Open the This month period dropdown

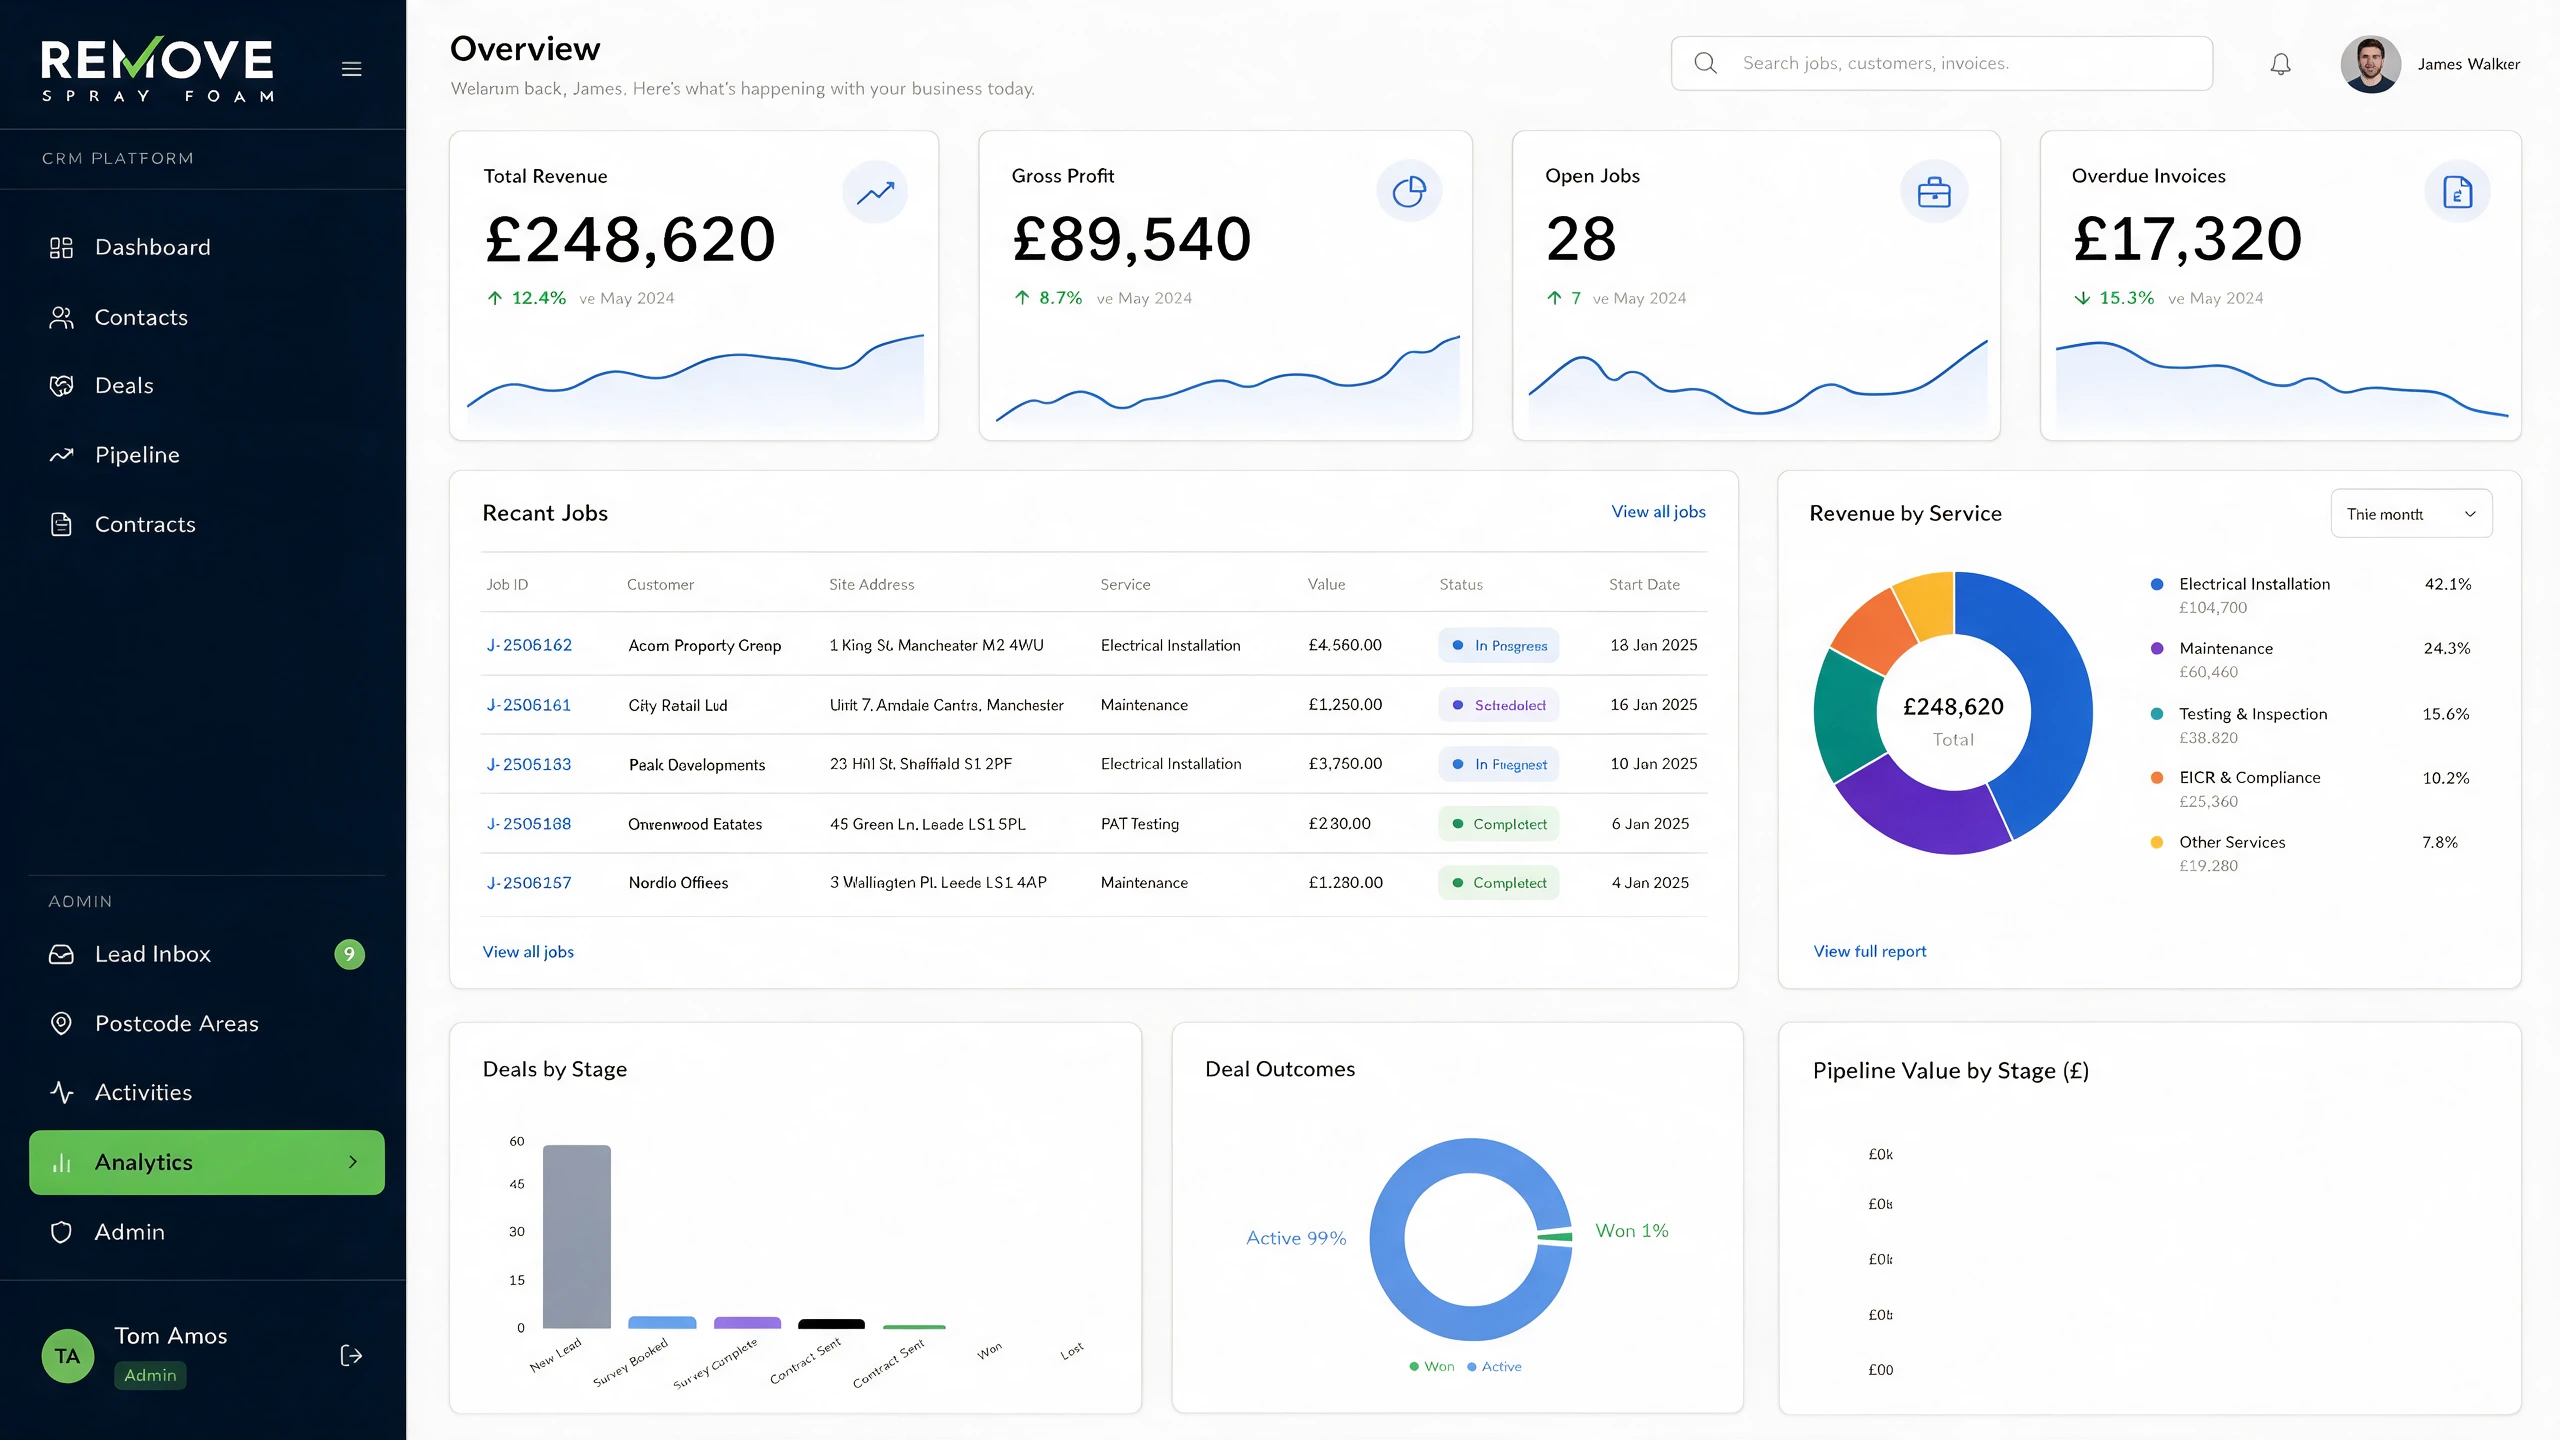[2411, 514]
